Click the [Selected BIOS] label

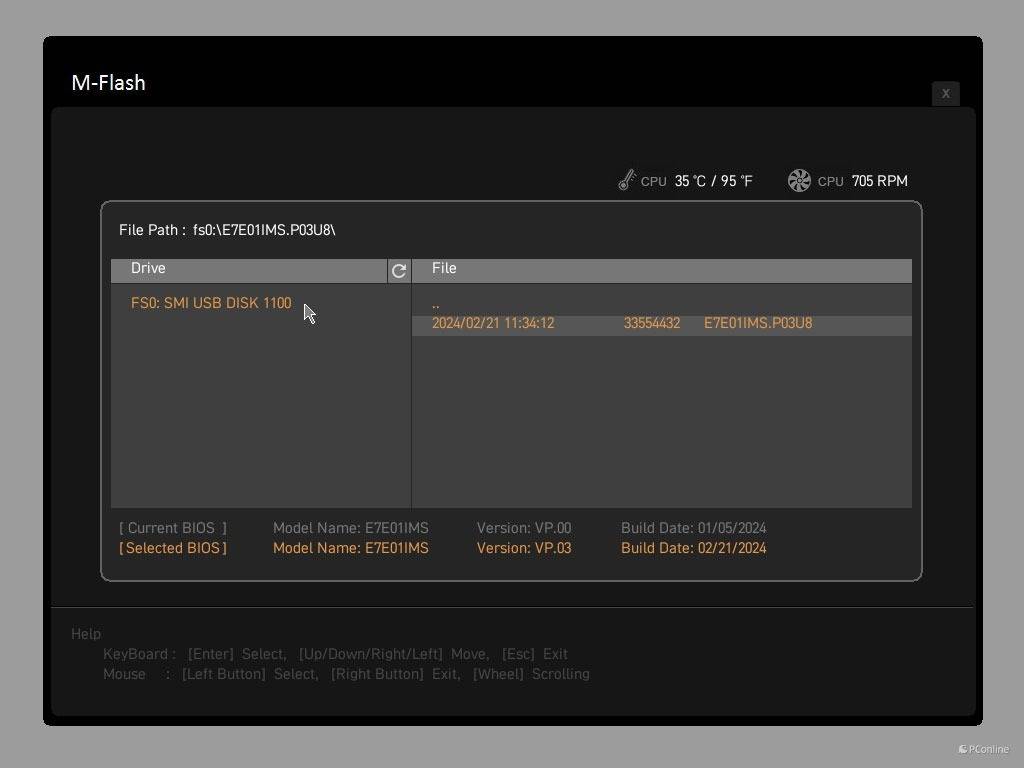click(x=173, y=548)
